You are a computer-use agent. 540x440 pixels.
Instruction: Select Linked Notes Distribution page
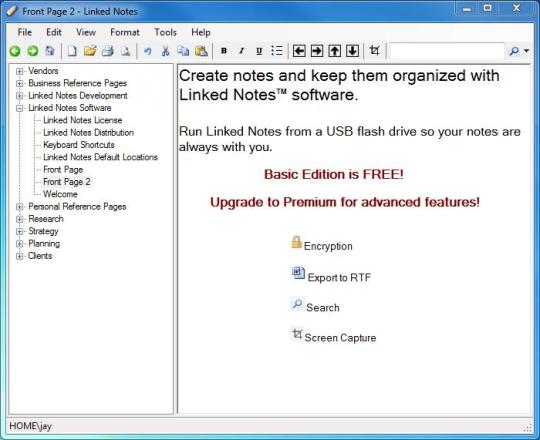[x=89, y=133]
